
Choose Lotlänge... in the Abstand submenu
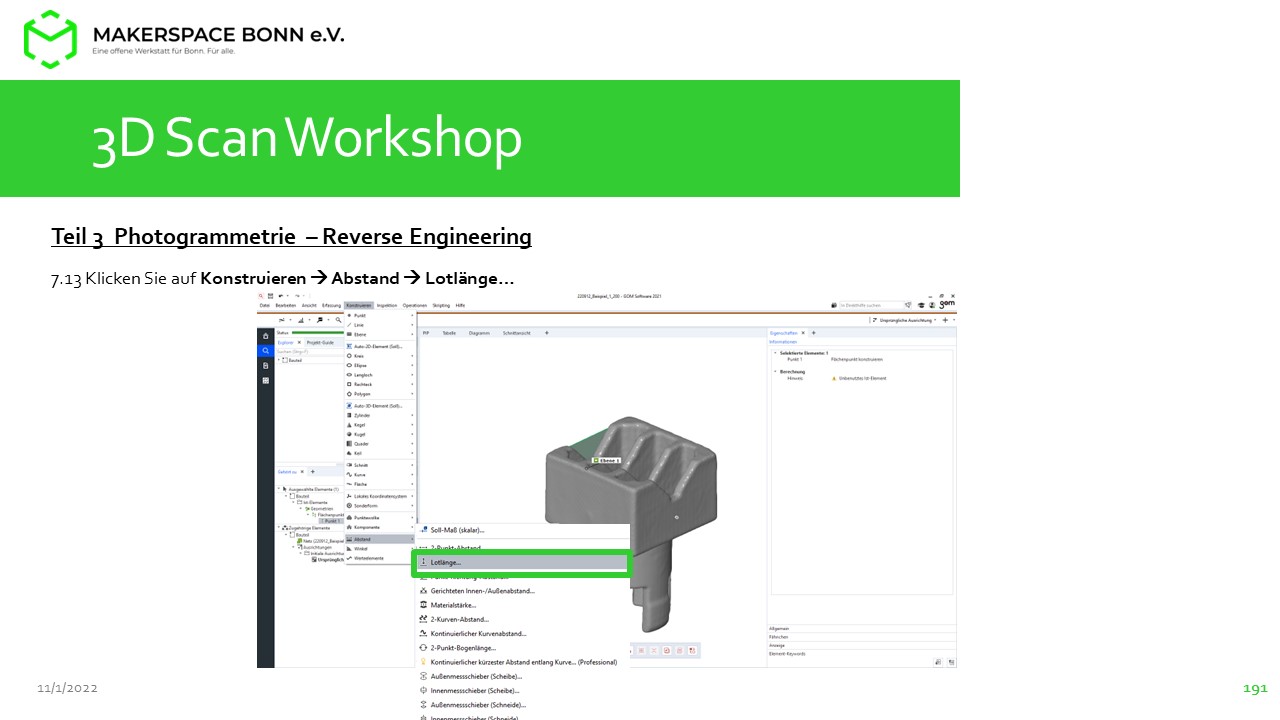coord(521,563)
